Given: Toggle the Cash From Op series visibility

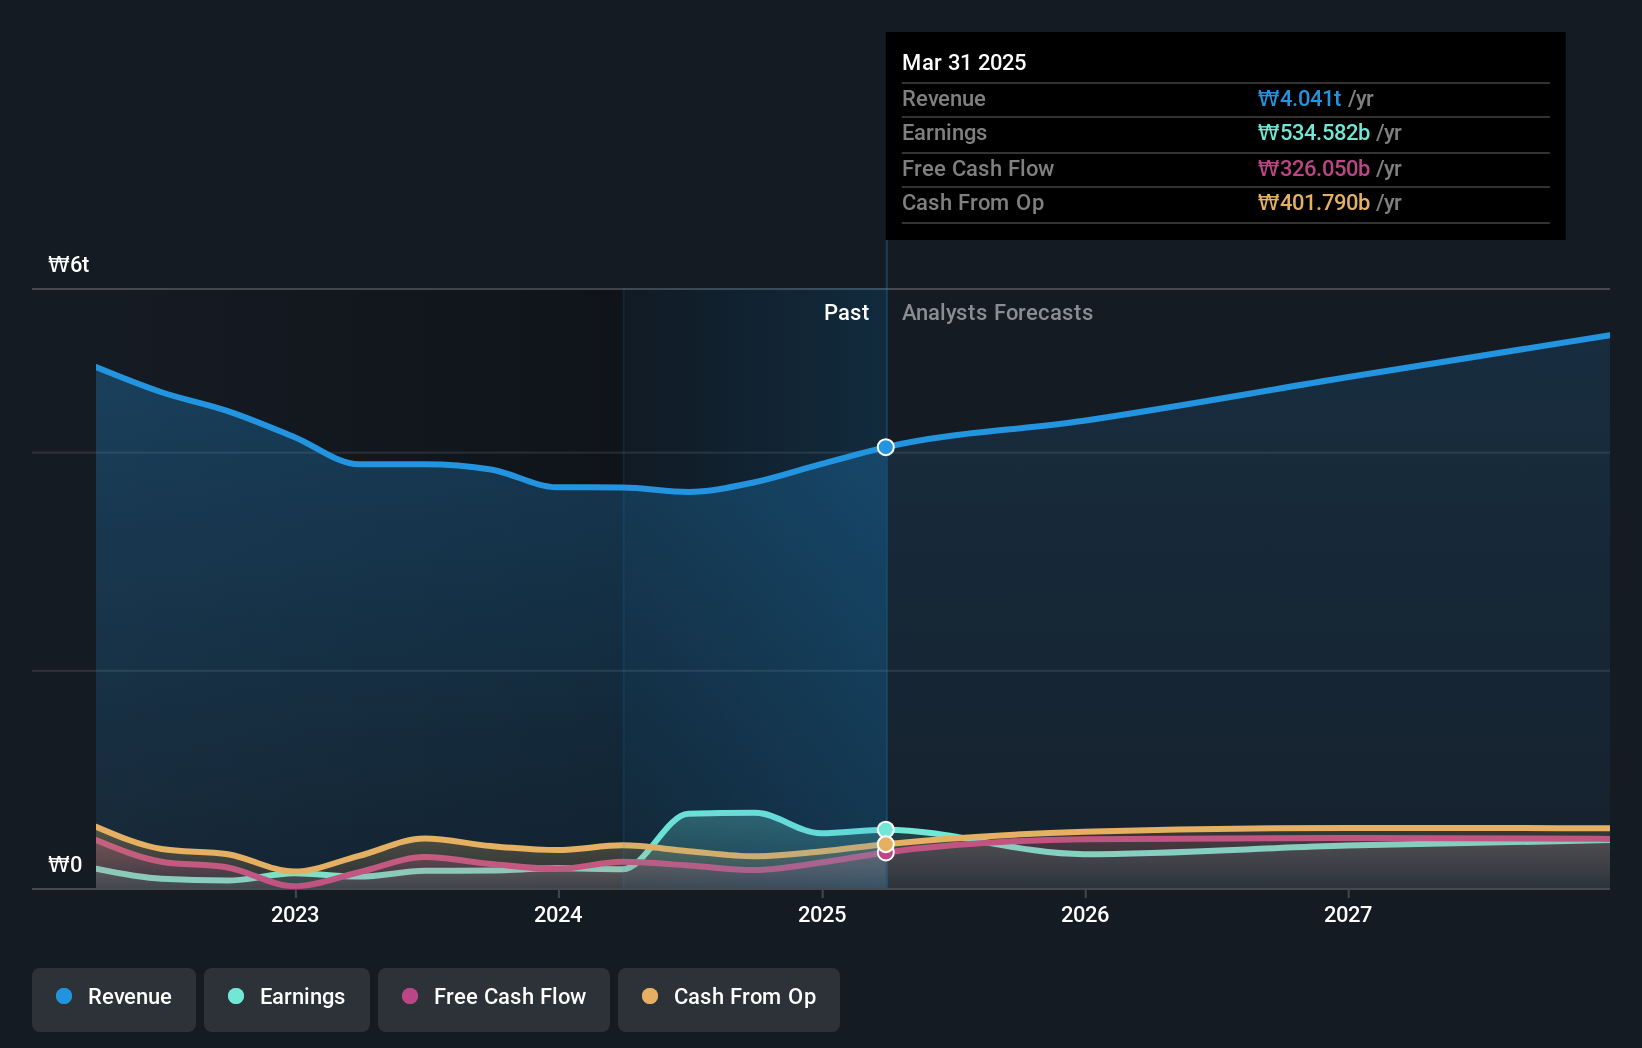Looking at the screenshot, I should point(728,998).
